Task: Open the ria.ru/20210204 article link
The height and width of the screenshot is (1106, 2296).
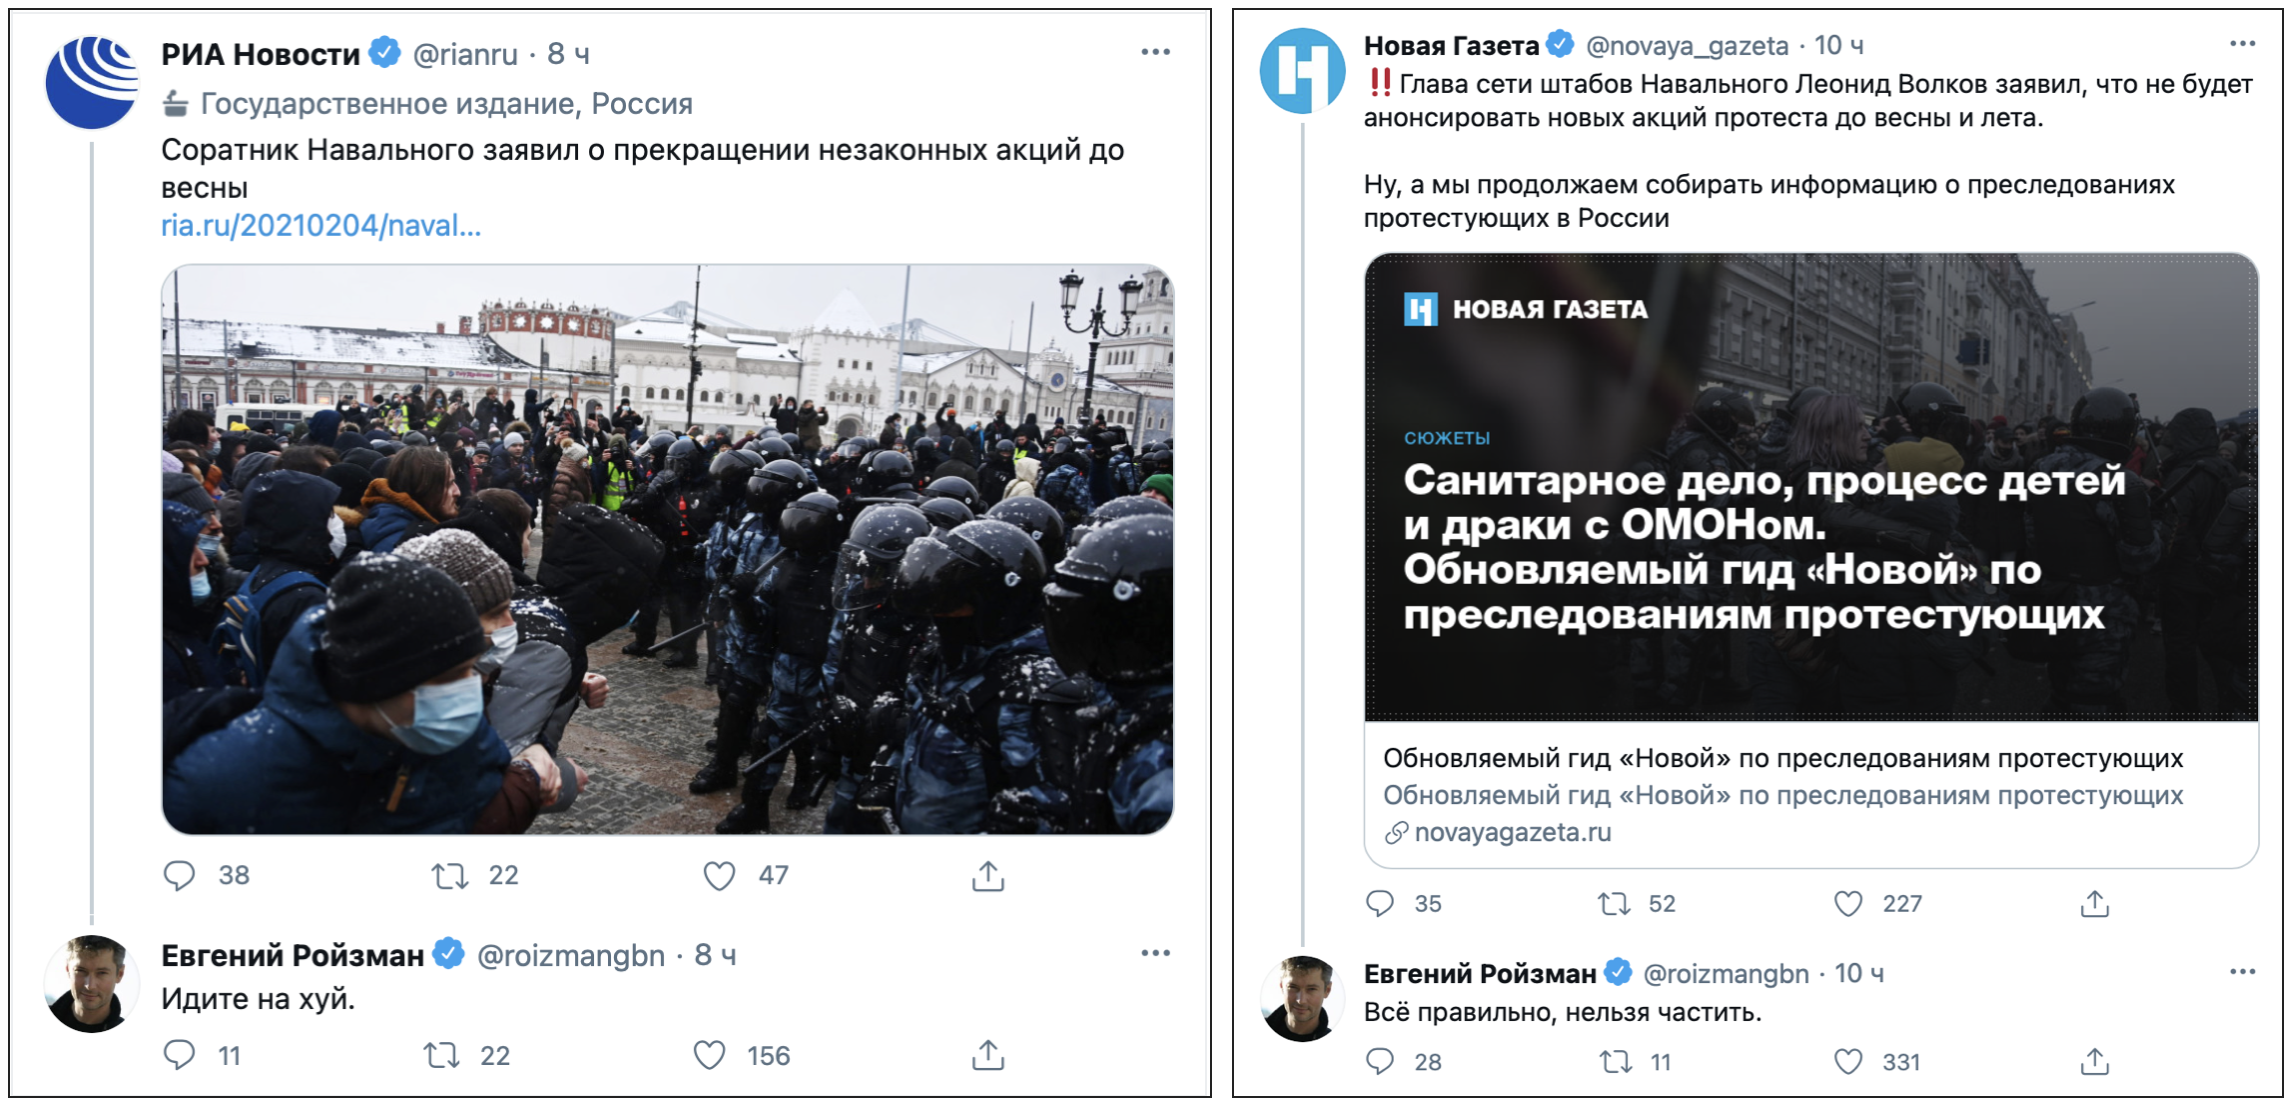Action: (x=321, y=226)
